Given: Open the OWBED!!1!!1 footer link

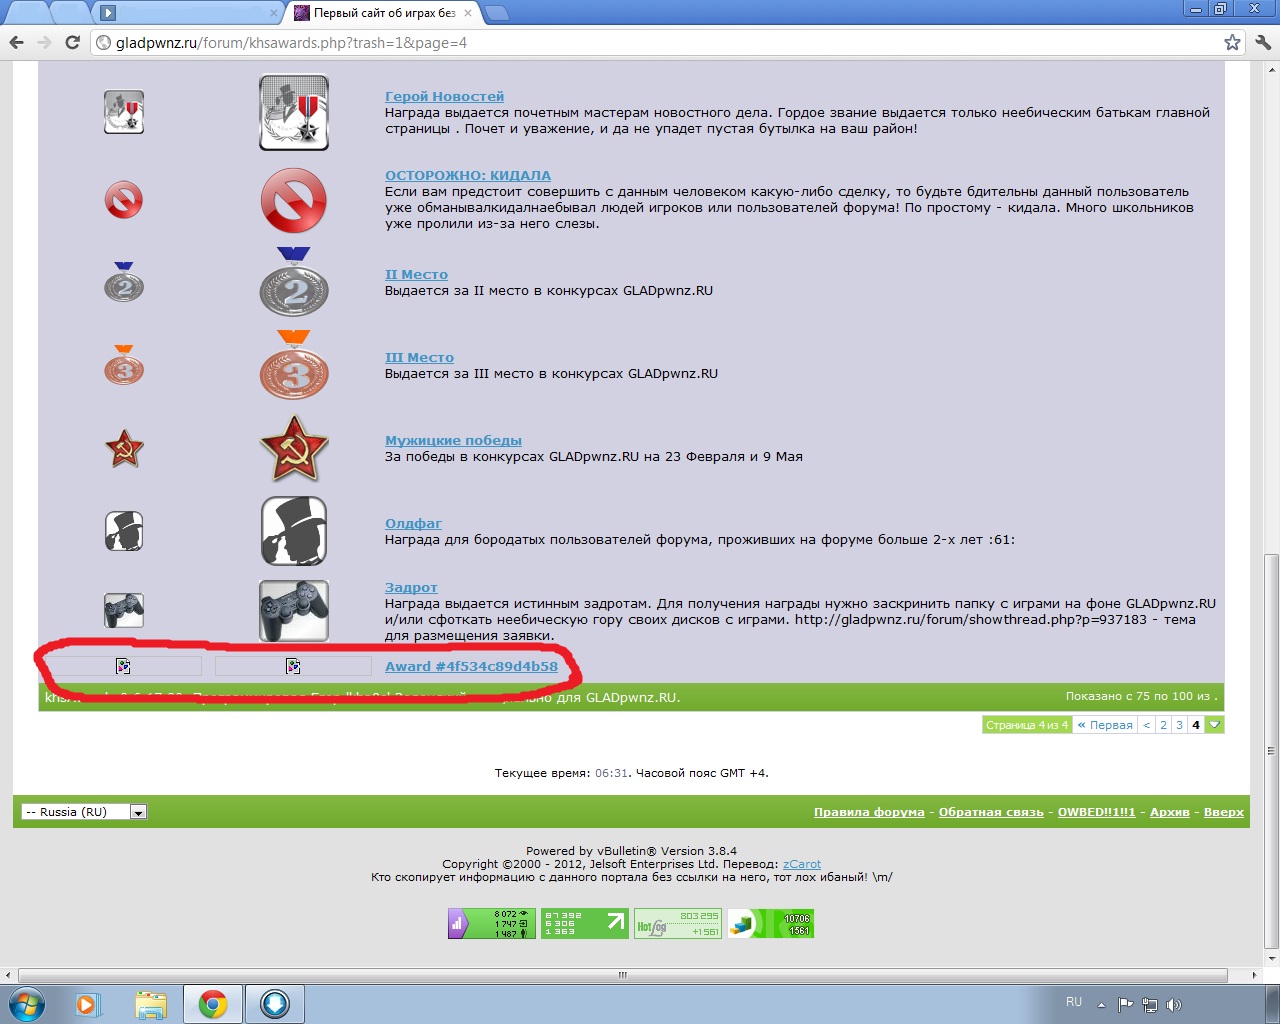Looking at the screenshot, I should pyautogui.click(x=1097, y=812).
